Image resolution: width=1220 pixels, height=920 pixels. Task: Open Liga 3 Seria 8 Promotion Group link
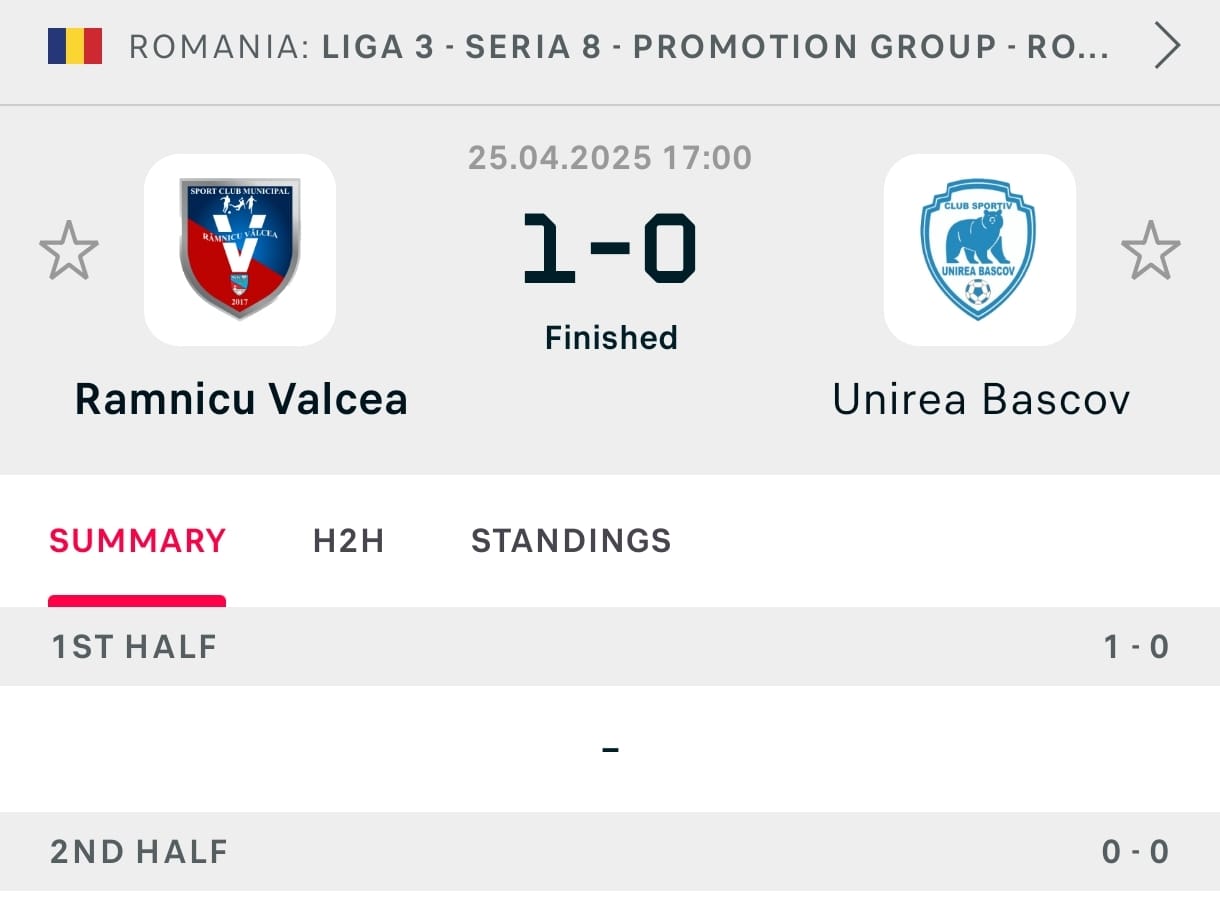tap(716, 47)
